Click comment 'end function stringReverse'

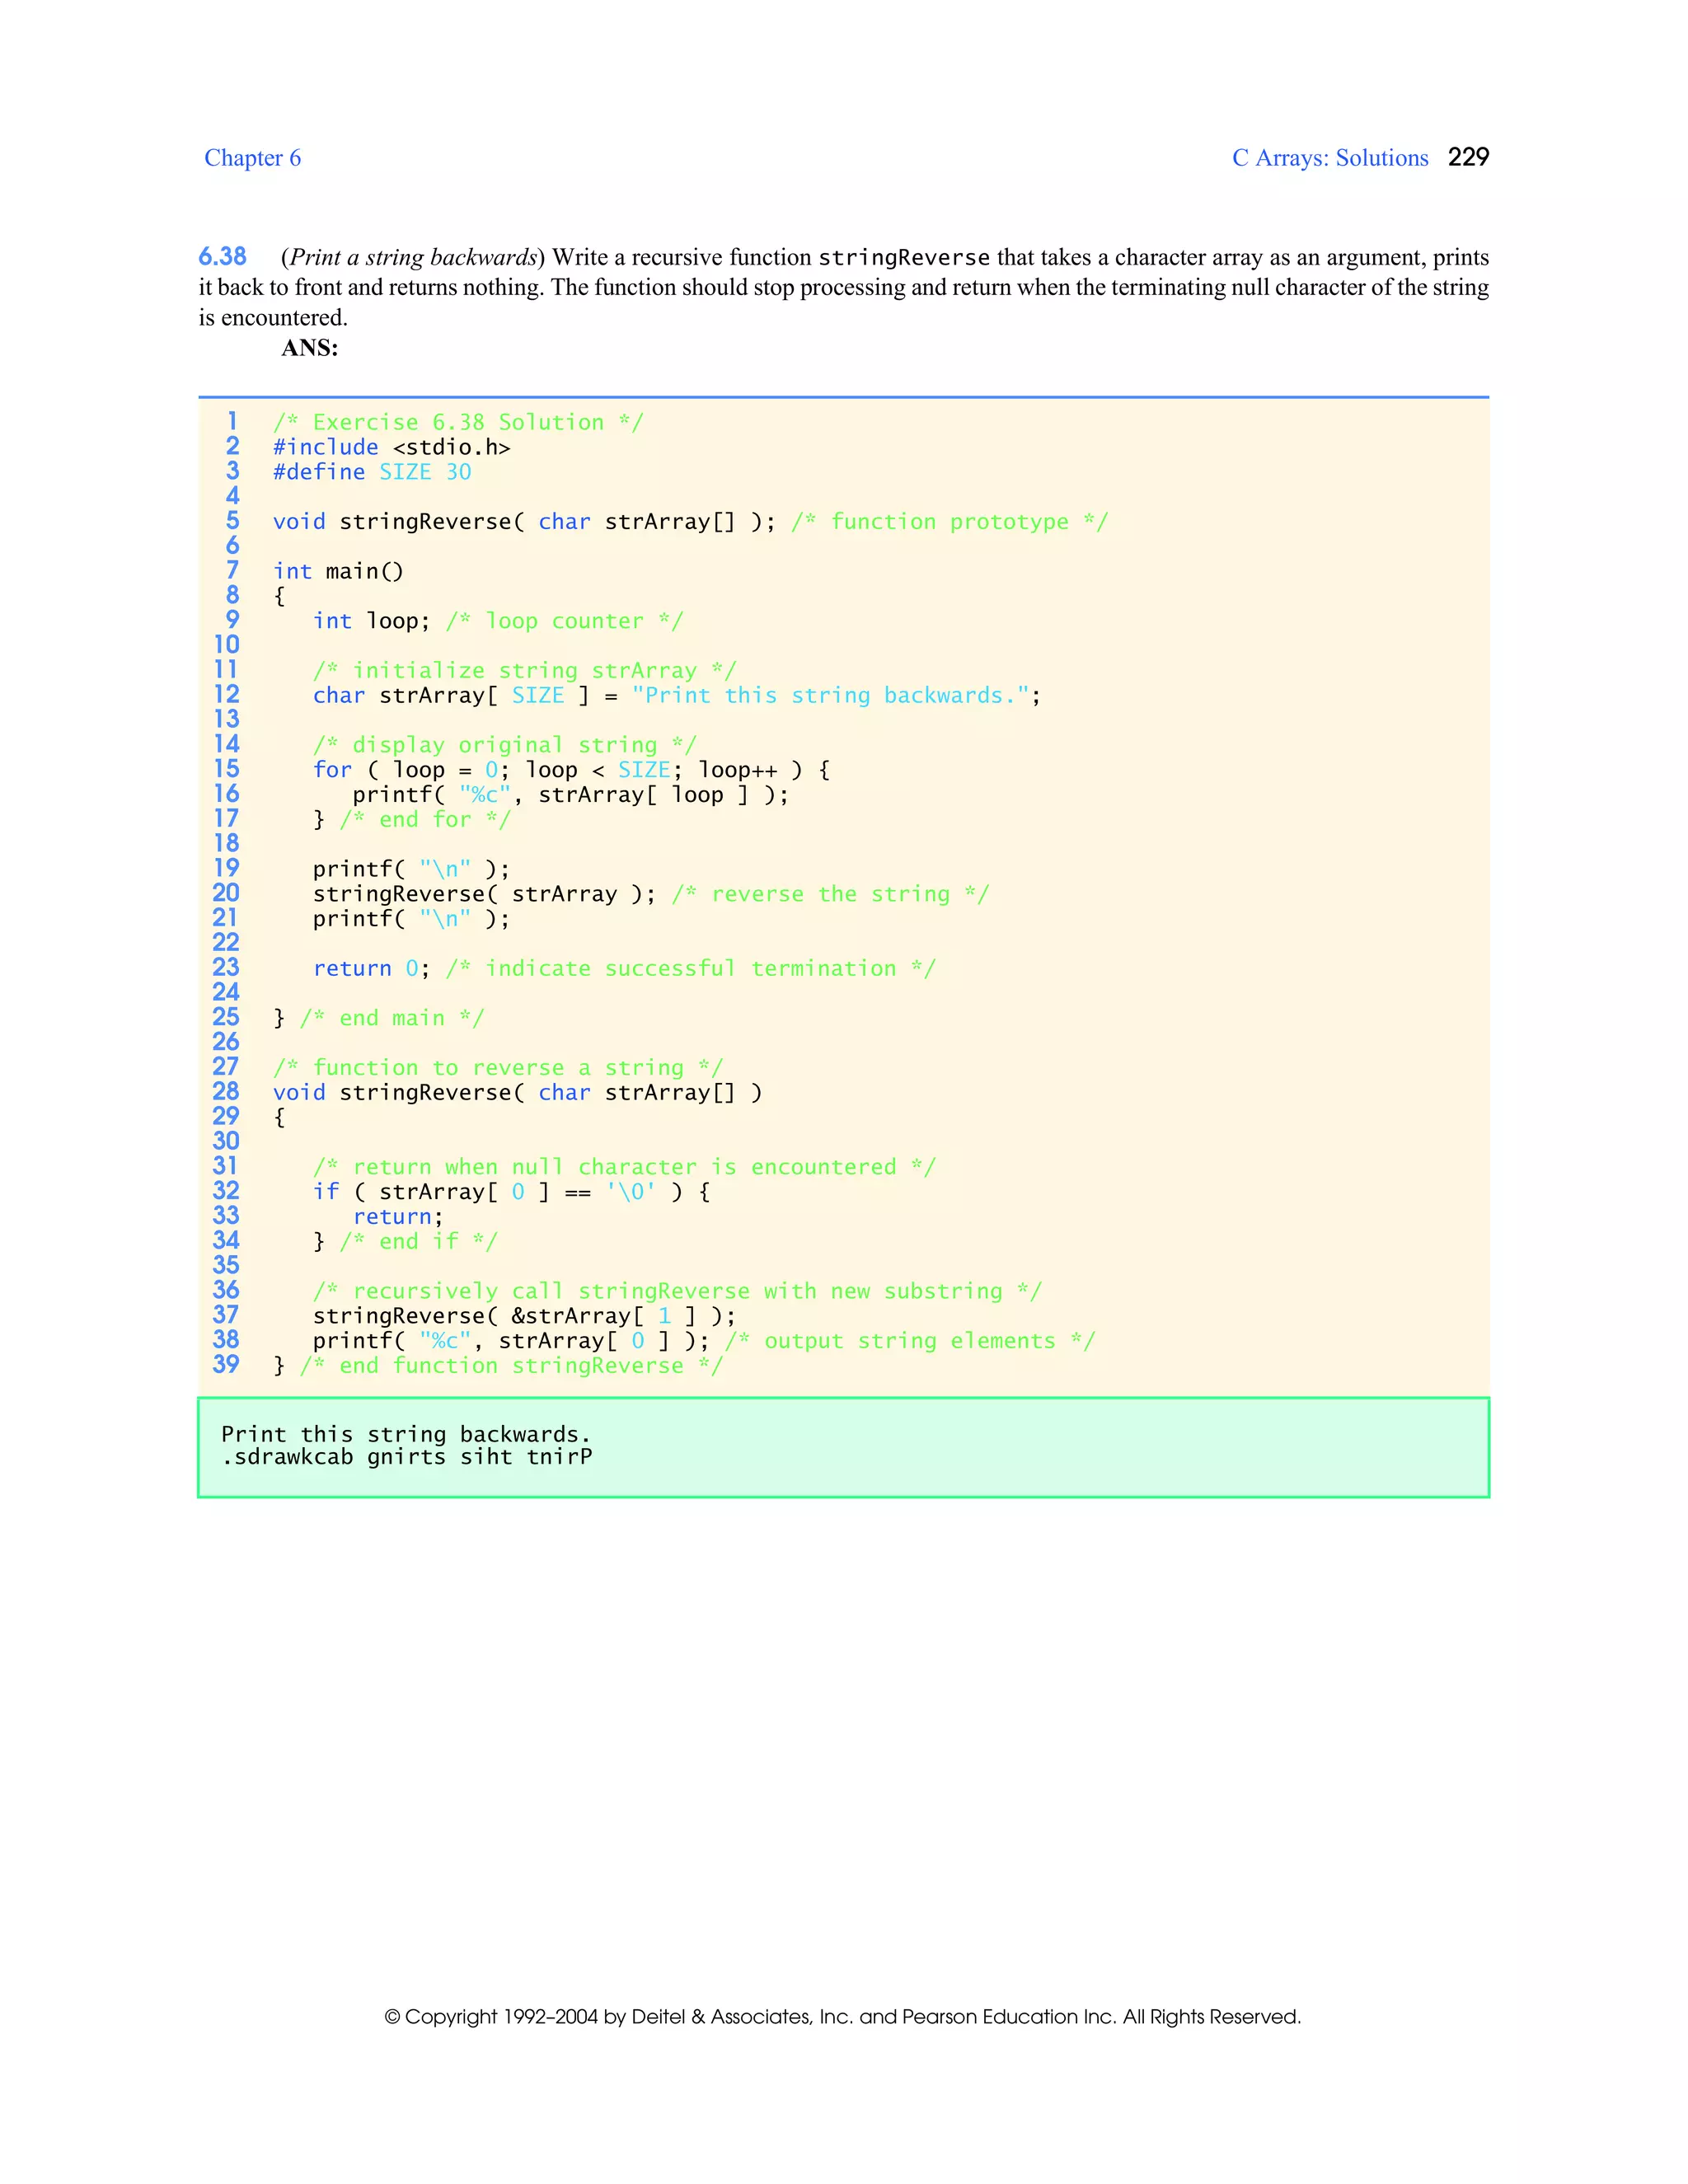[511, 1366]
